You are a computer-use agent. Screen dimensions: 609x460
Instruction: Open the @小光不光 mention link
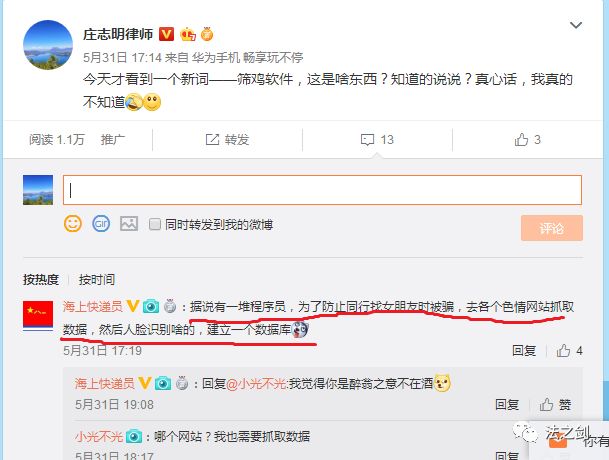click(x=256, y=384)
